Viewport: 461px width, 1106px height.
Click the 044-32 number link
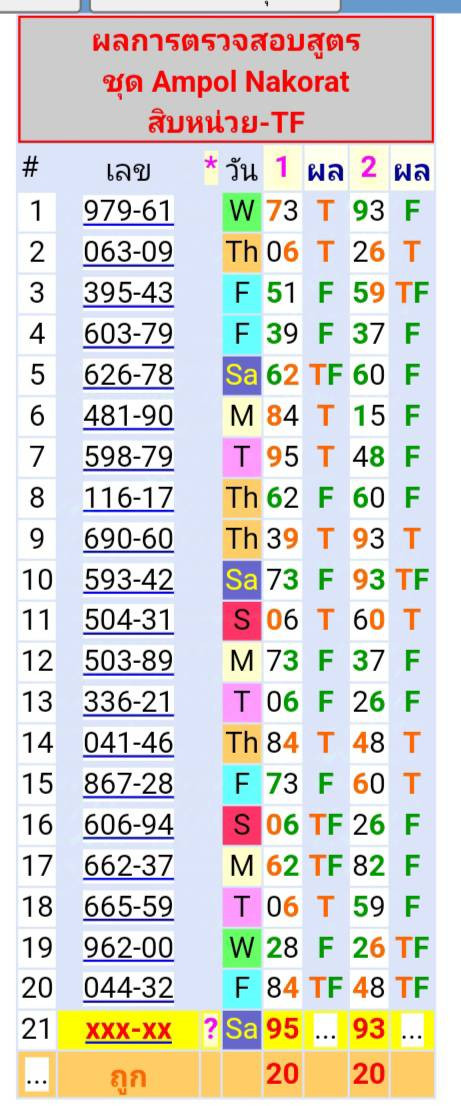pyautogui.click(x=128, y=988)
